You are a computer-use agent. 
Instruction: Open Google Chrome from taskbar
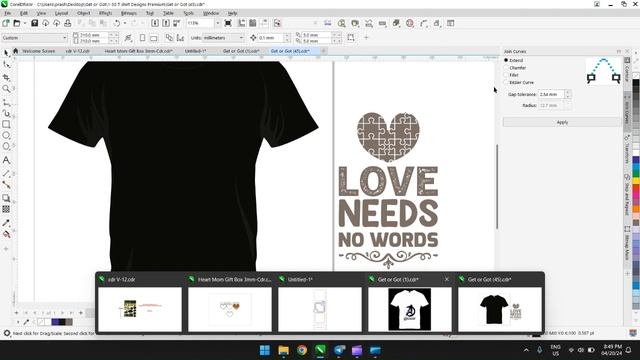click(x=302, y=350)
